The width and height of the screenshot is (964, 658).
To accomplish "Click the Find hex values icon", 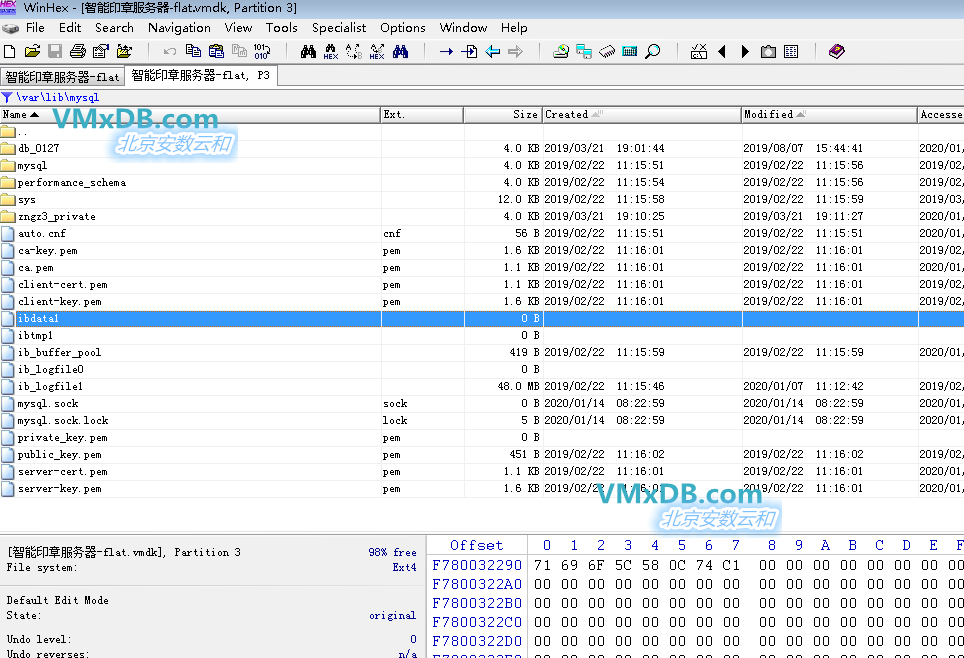I will click(x=331, y=52).
